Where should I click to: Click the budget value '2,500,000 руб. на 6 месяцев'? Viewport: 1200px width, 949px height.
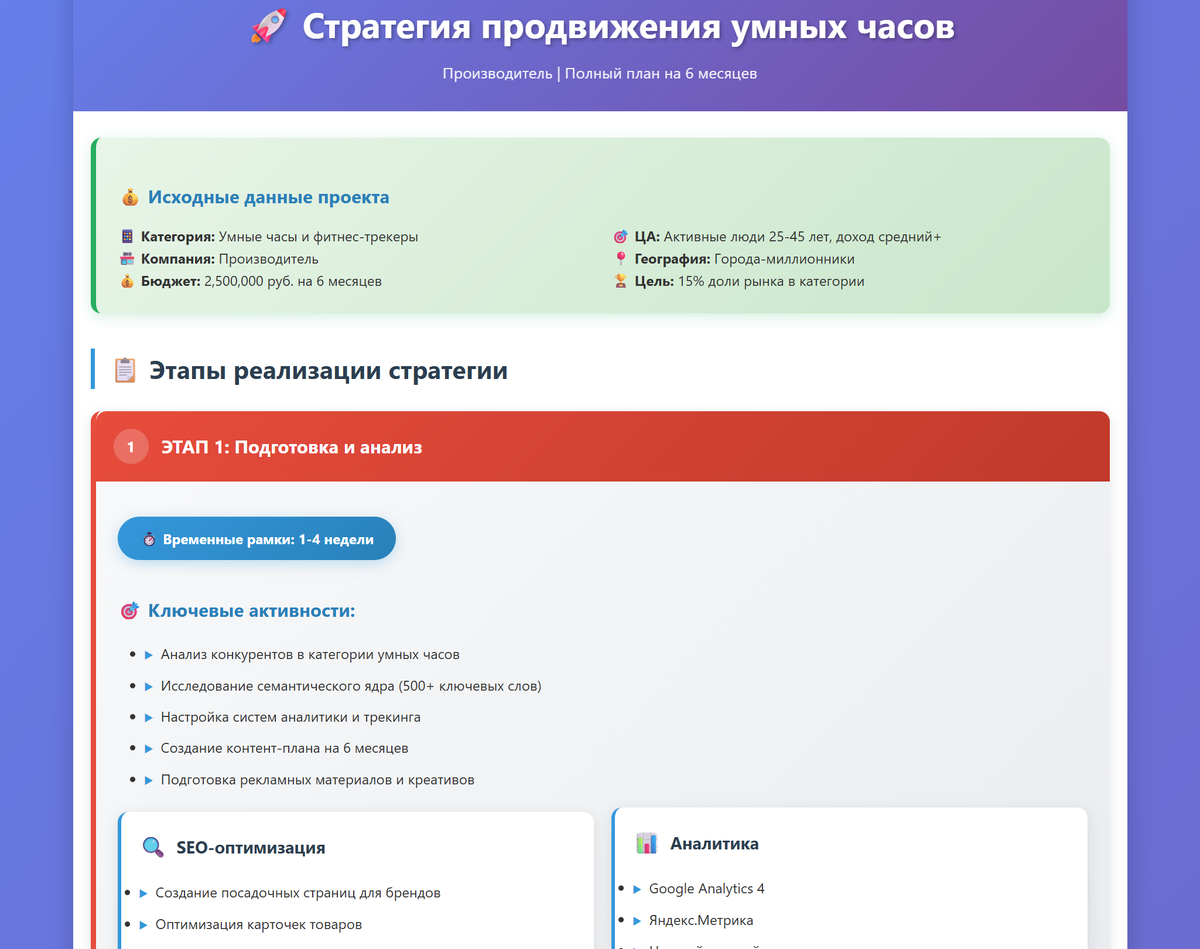(x=293, y=281)
